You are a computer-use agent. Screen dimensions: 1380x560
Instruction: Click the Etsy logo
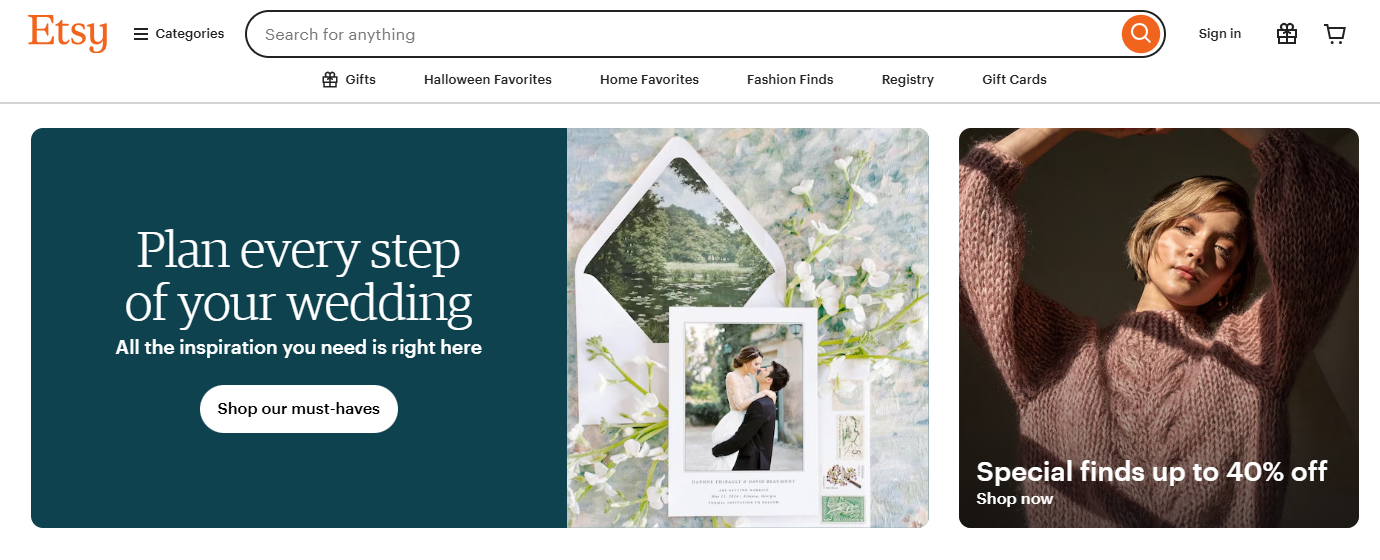coord(68,33)
